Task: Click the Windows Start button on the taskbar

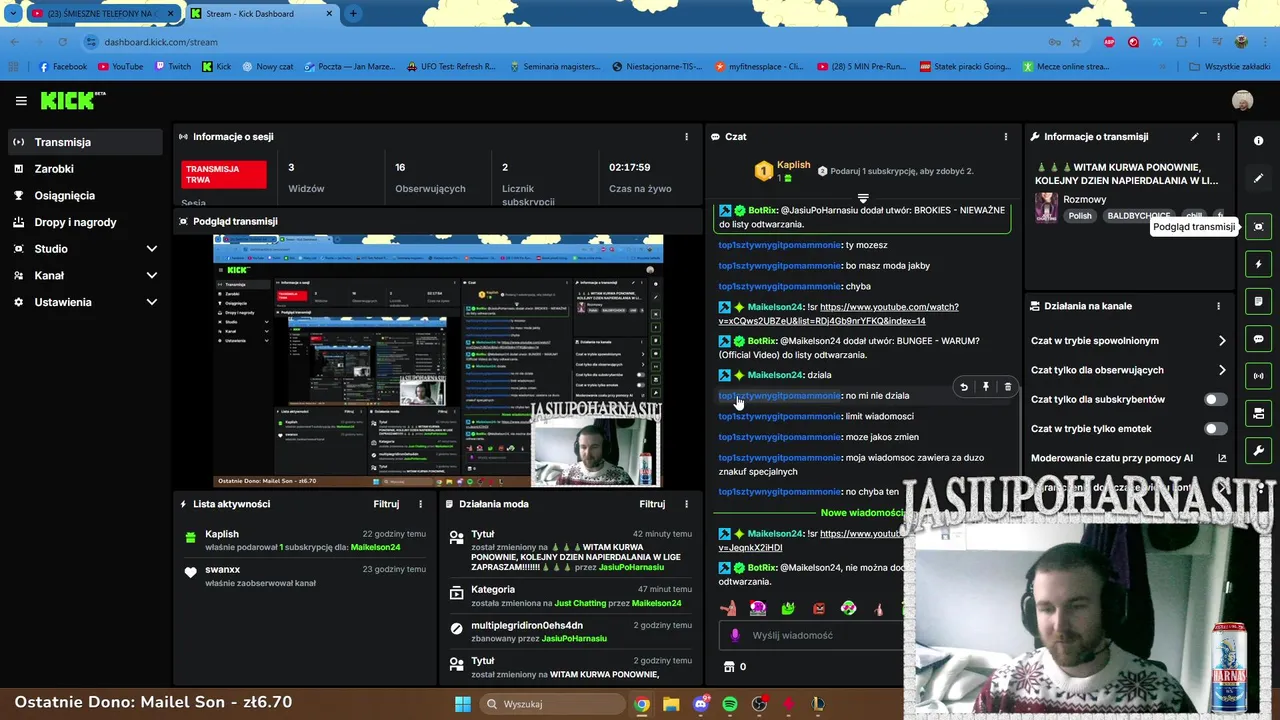Action: [463, 704]
